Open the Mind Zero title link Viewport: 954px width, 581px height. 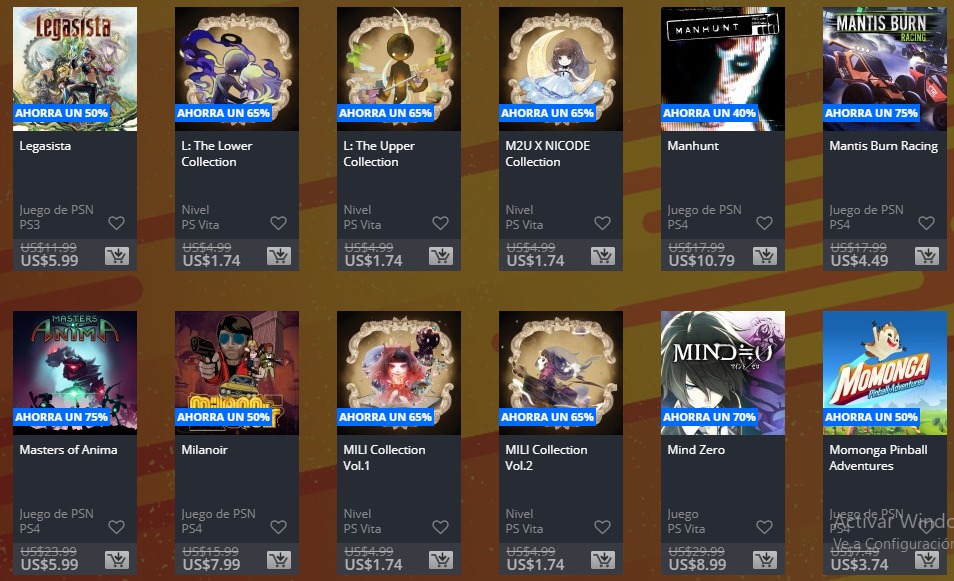tap(696, 450)
